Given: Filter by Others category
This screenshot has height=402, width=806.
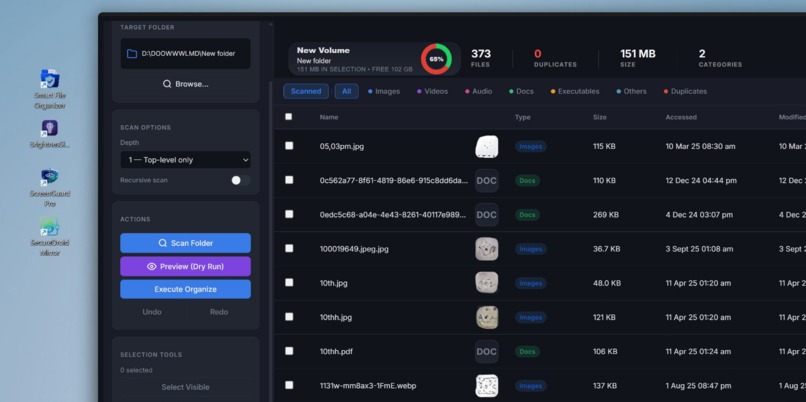Looking at the screenshot, I should click(631, 92).
